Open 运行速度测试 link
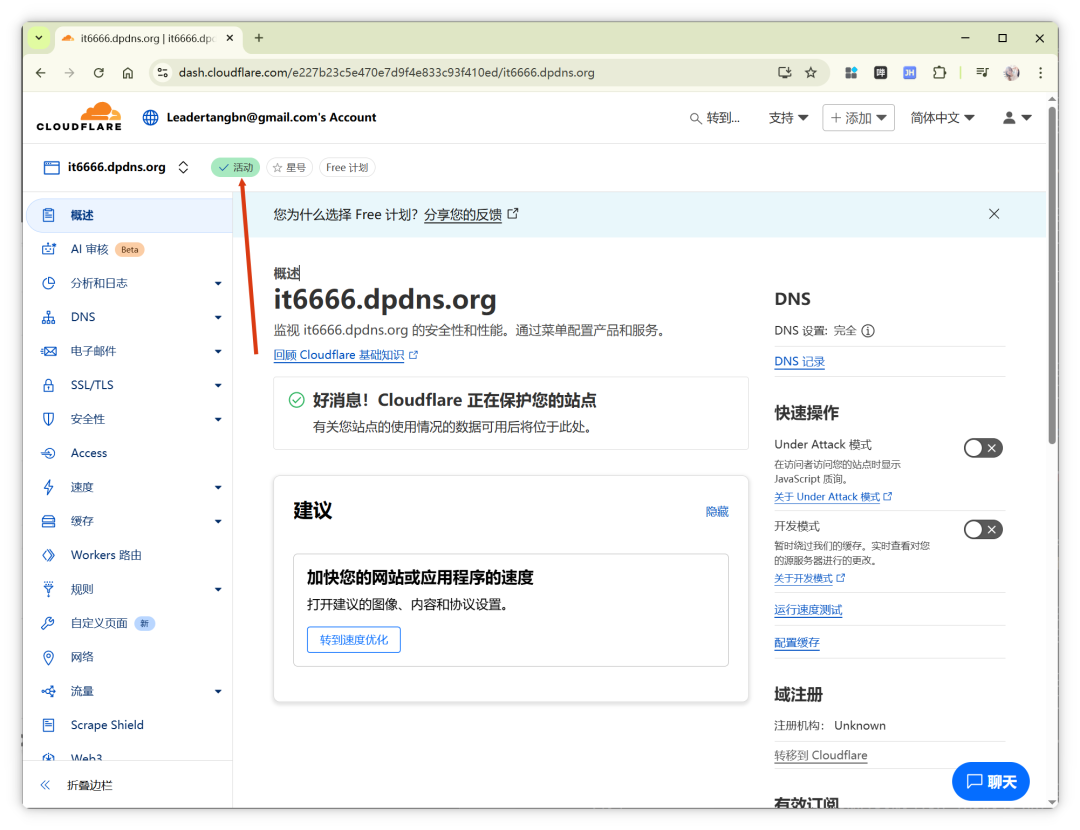This screenshot has width=1080, height=830. (x=808, y=610)
